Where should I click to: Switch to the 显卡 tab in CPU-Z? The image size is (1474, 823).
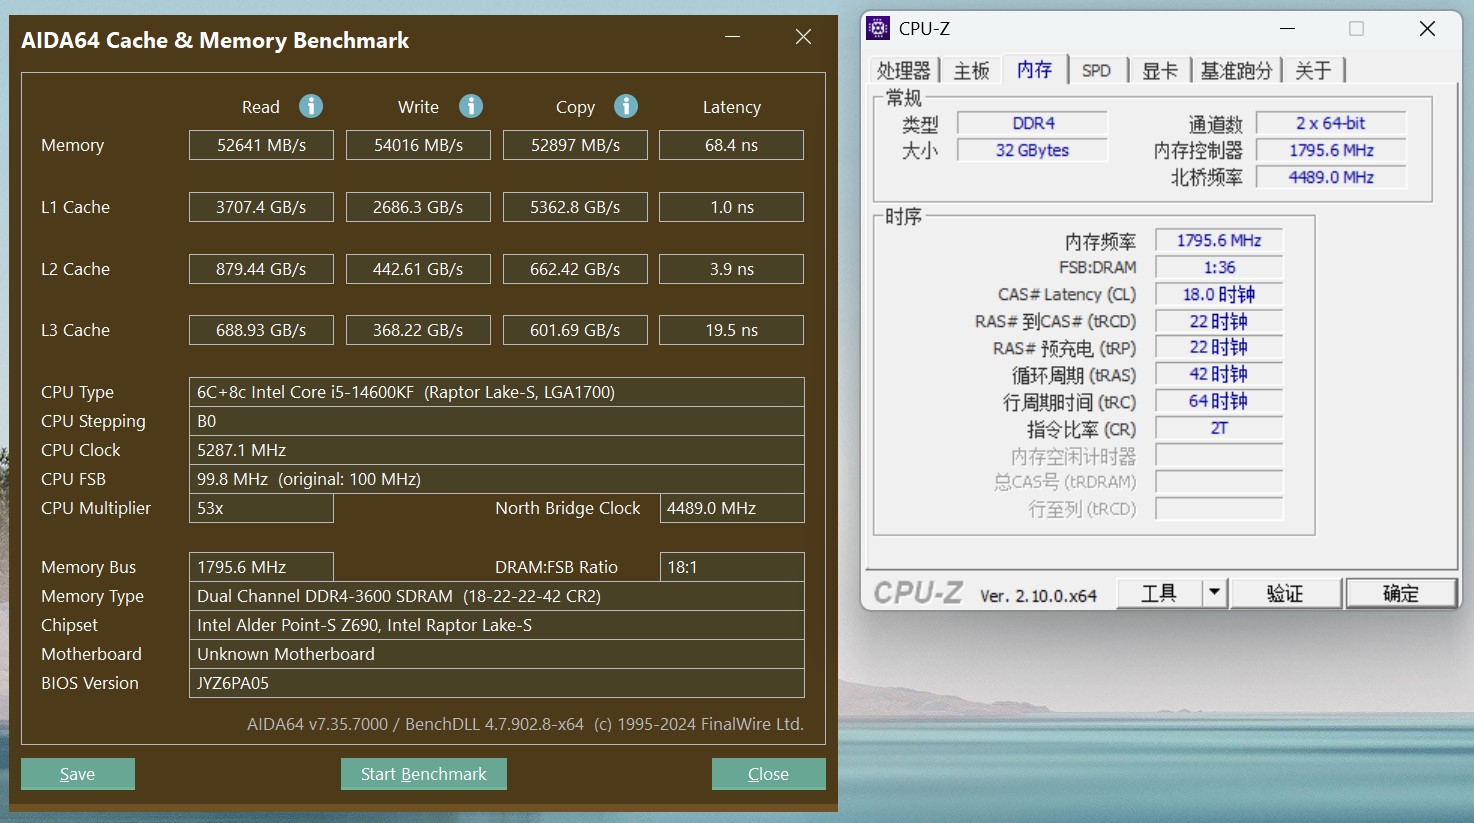1159,70
